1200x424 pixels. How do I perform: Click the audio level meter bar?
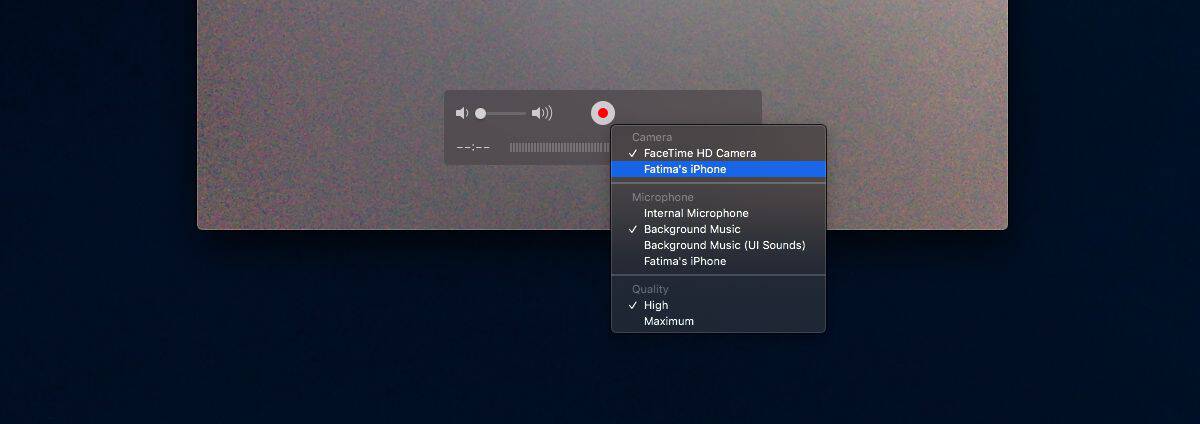pyautogui.click(x=560, y=148)
